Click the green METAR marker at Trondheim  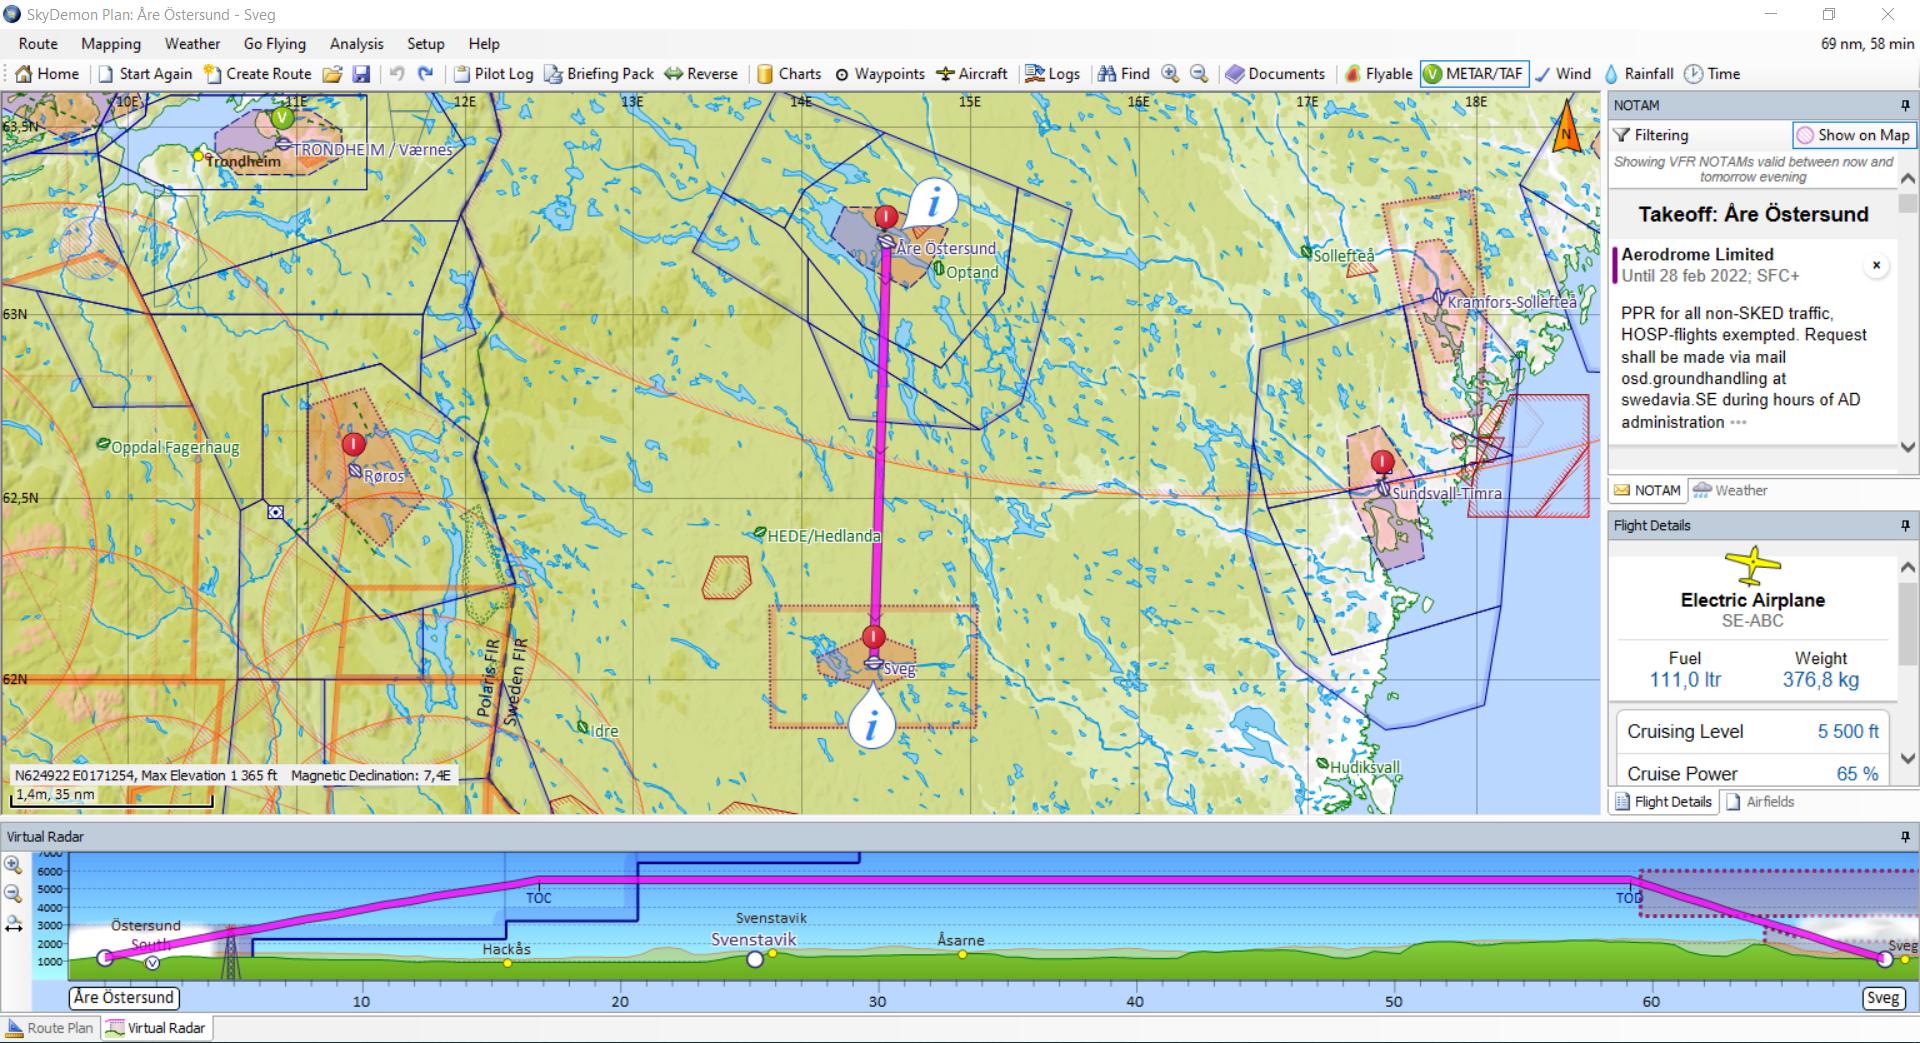(x=283, y=118)
